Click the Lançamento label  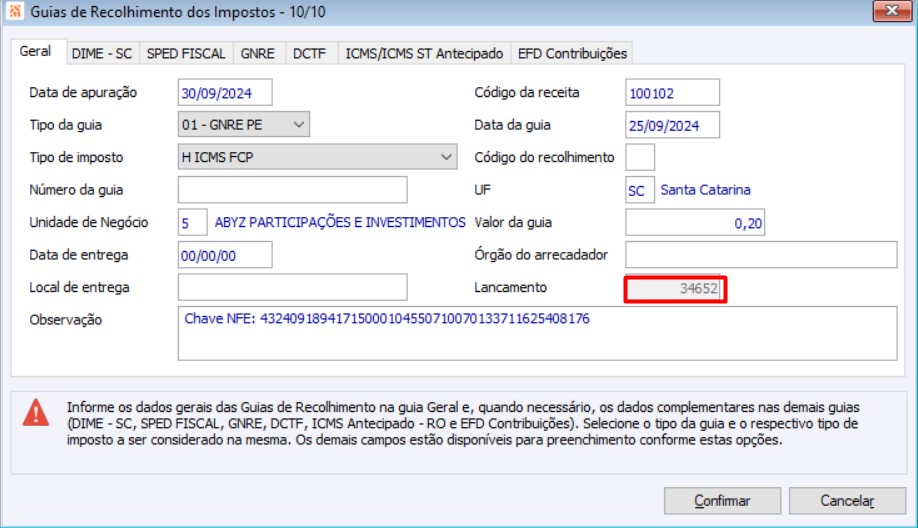click(511, 287)
